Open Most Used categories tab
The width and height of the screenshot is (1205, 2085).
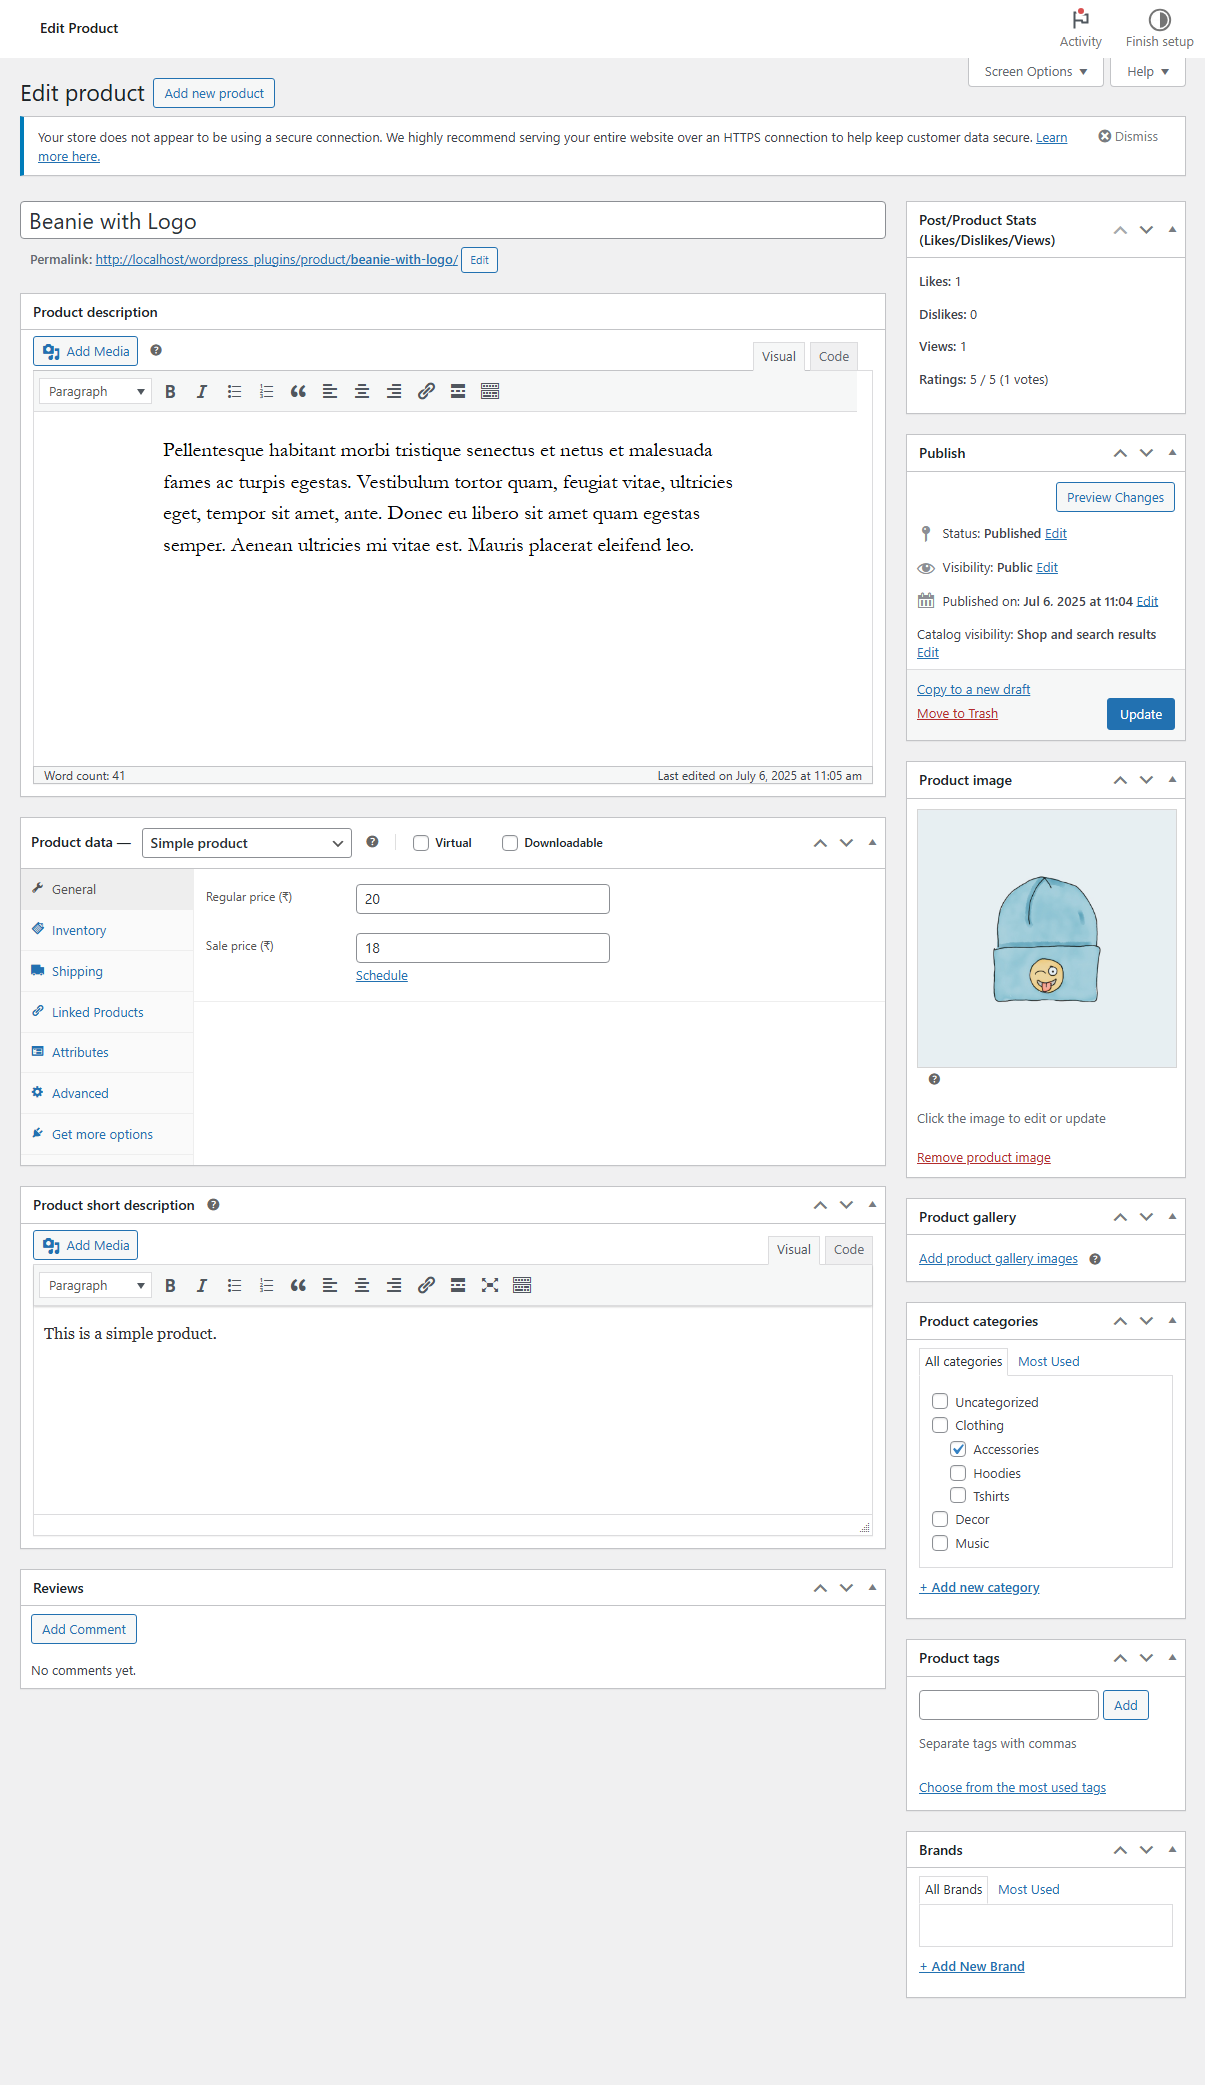coord(1048,1361)
